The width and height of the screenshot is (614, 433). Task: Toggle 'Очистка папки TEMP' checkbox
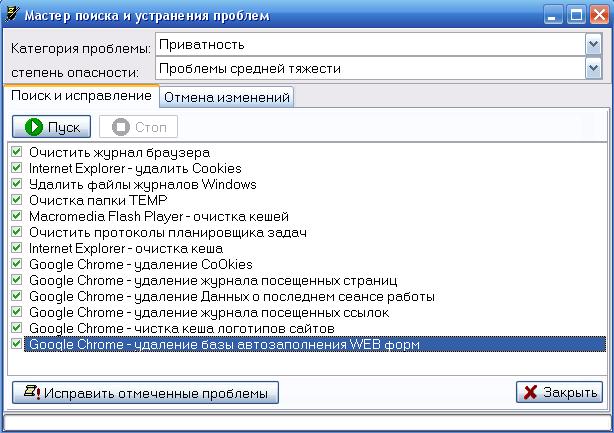click(x=16, y=200)
